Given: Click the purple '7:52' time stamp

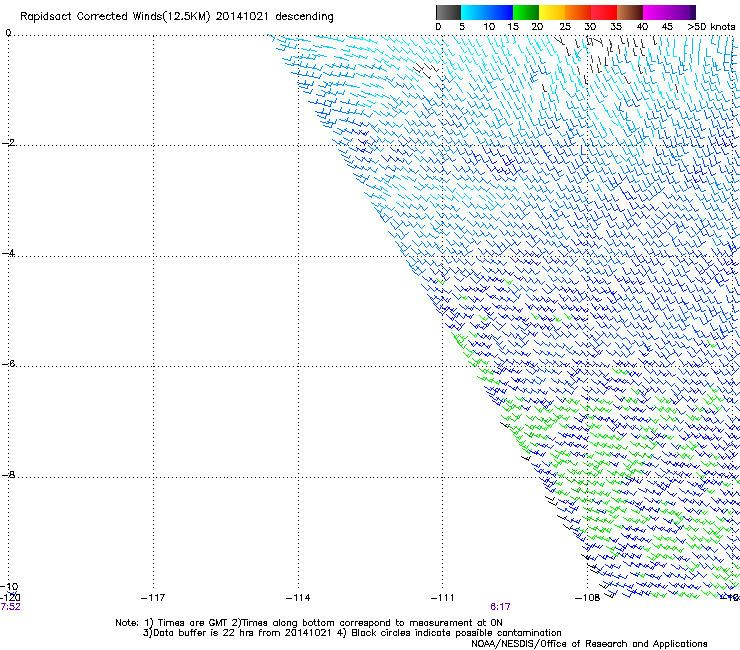Looking at the screenshot, I should [x=10, y=607].
